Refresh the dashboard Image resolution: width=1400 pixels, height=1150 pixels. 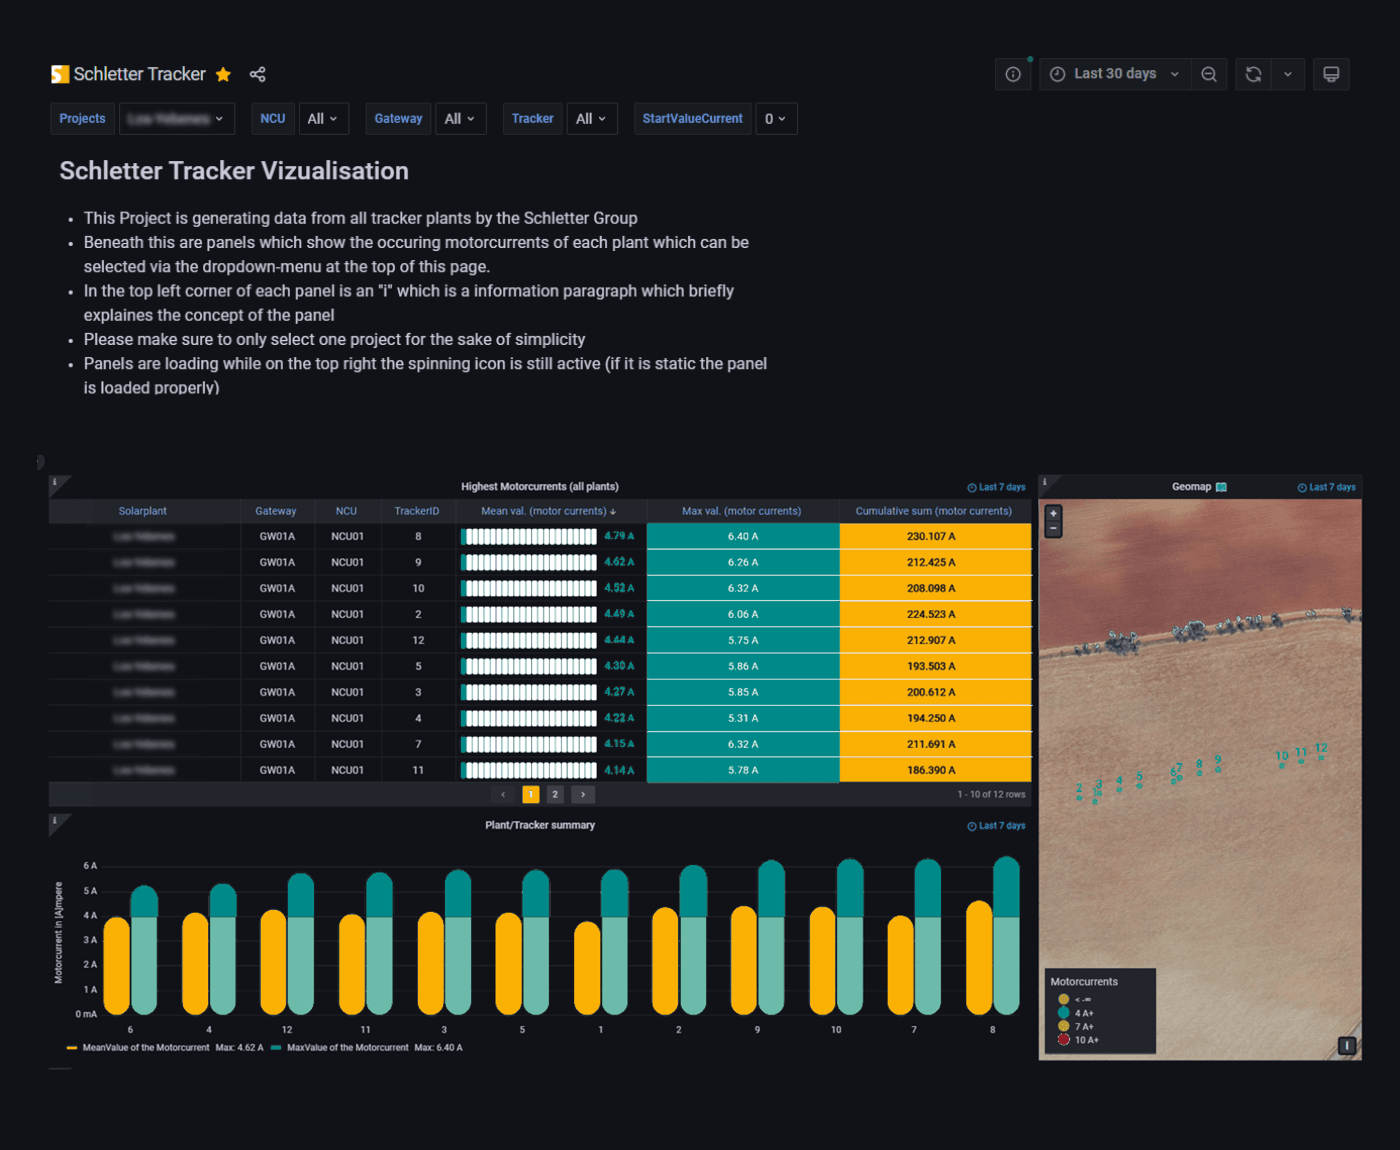click(x=1253, y=74)
